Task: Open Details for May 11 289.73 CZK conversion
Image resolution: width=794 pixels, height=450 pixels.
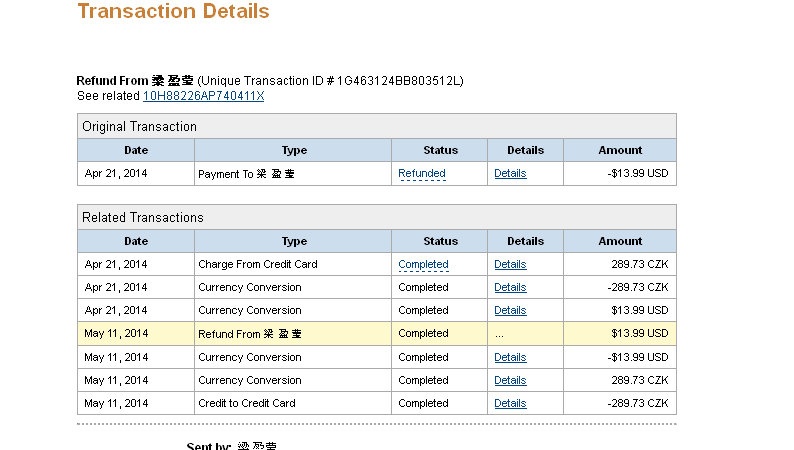Action: coord(510,380)
